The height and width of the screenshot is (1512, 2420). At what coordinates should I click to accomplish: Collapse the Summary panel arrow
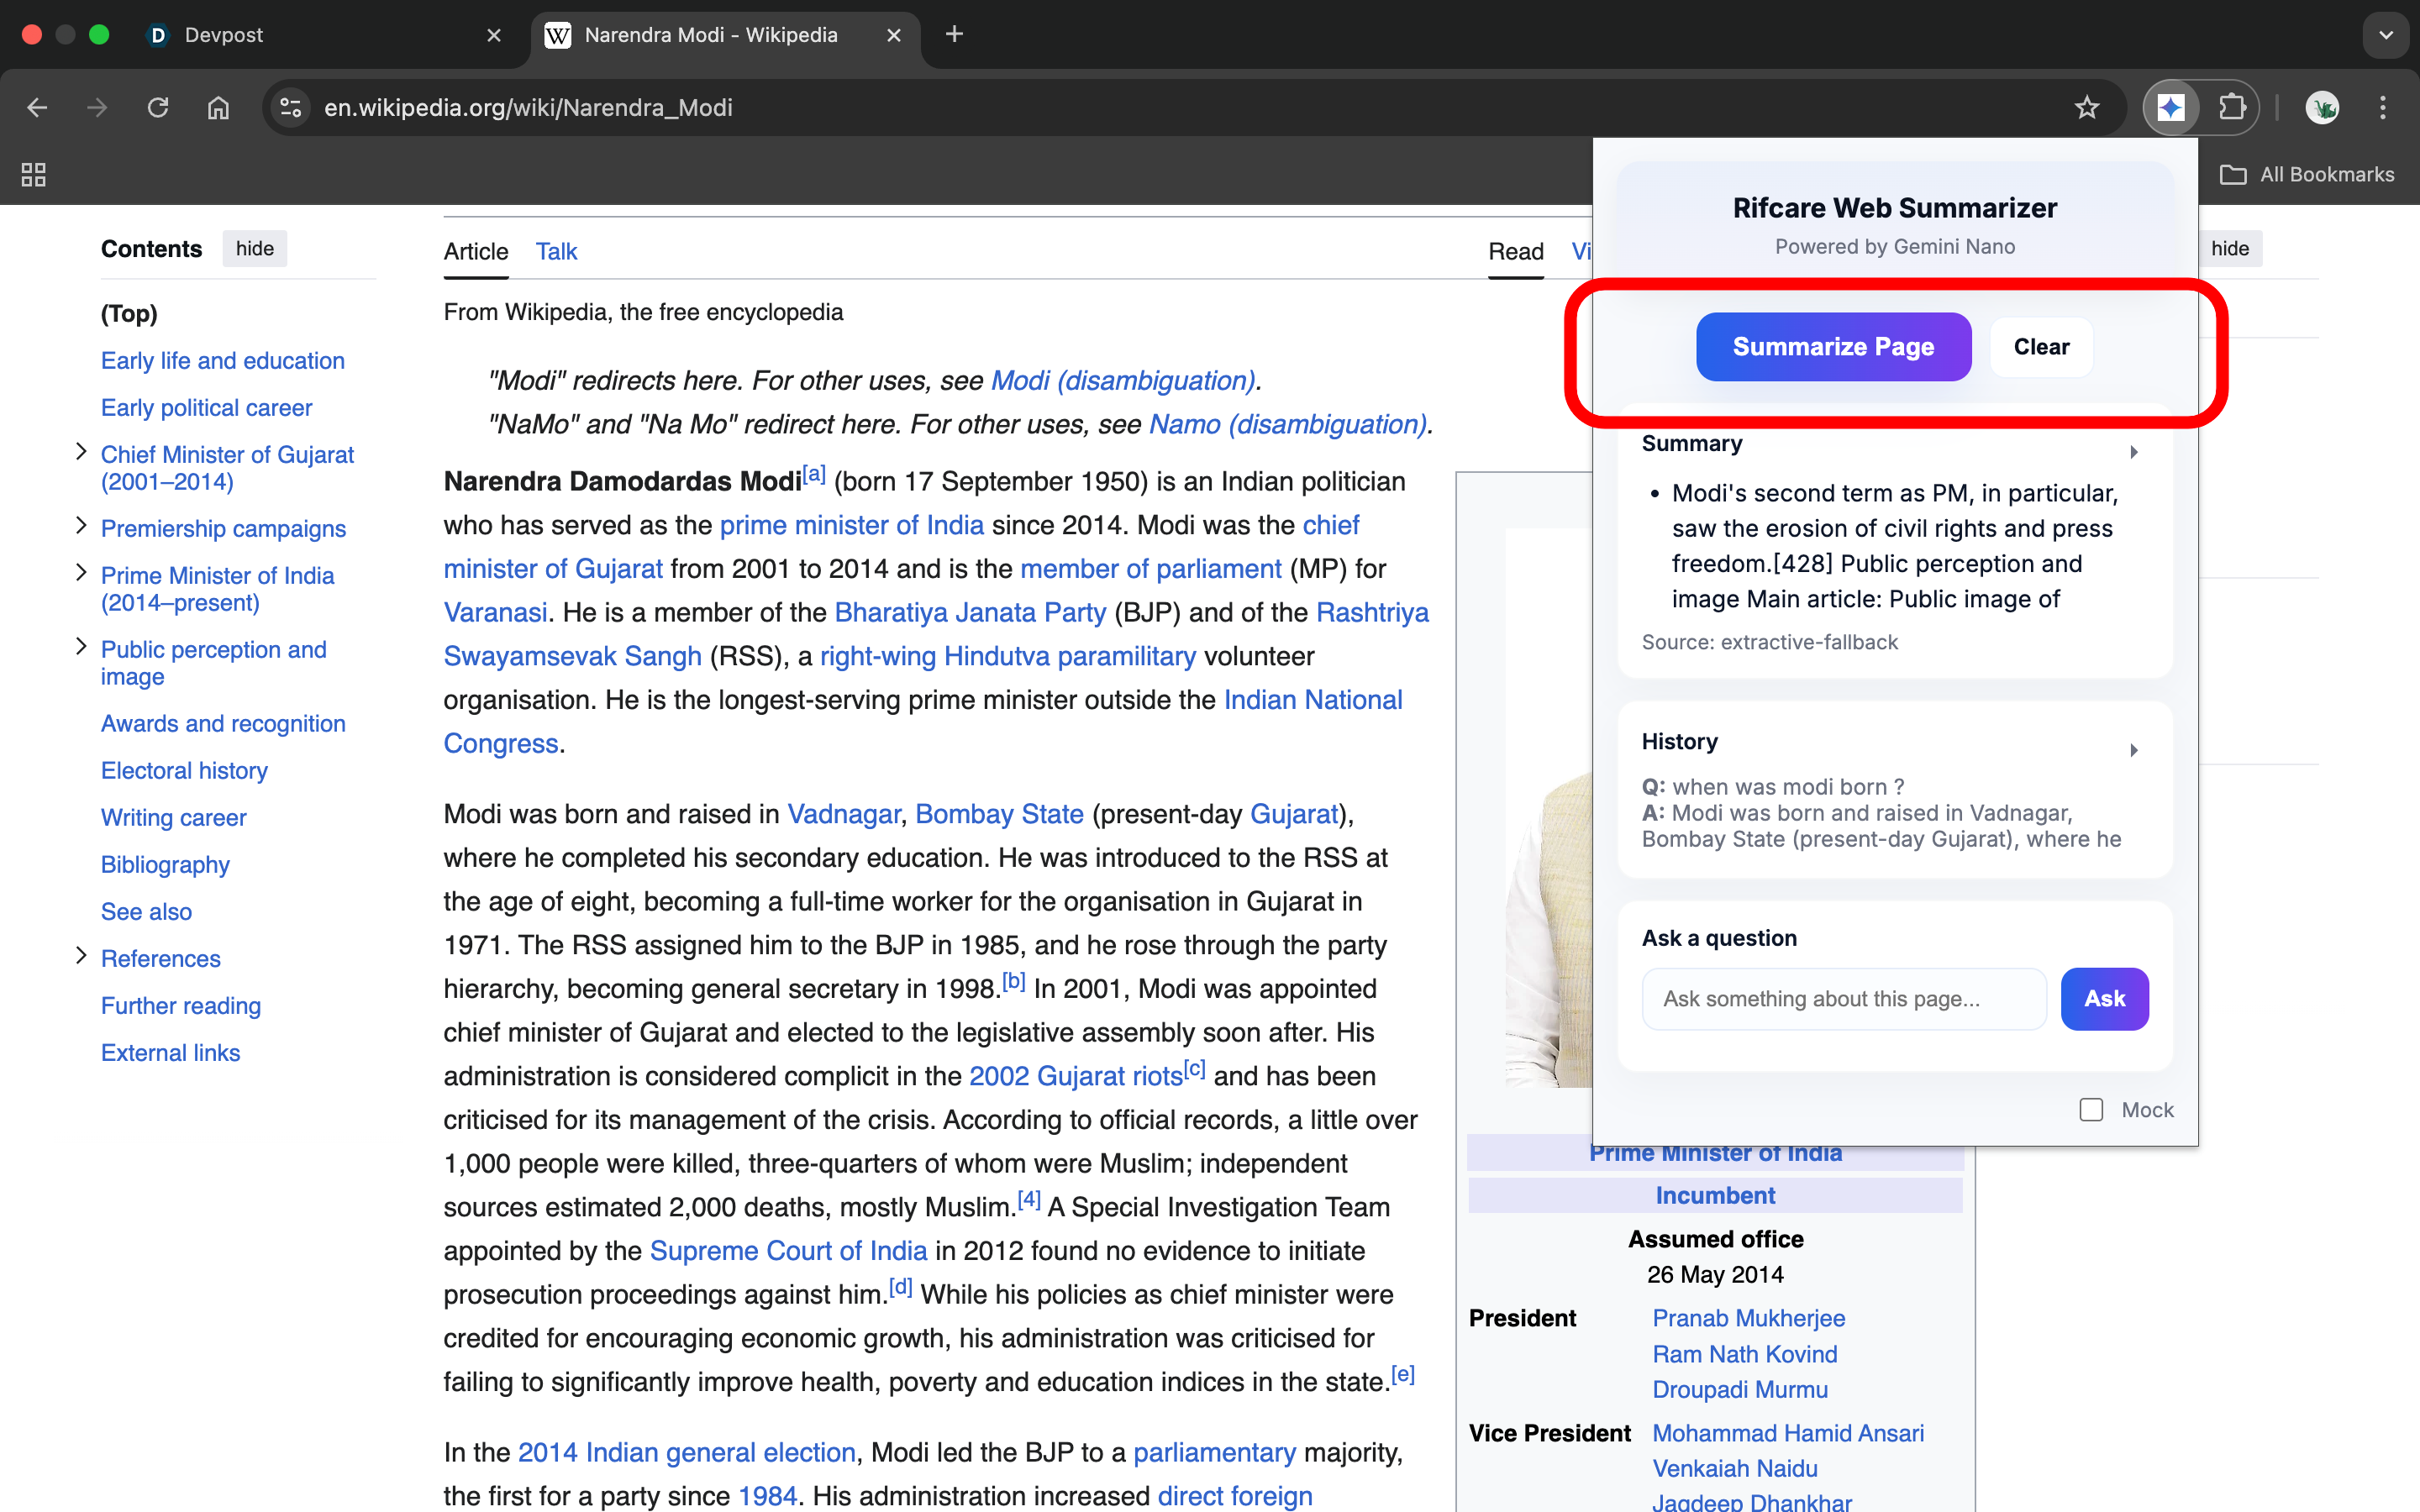click(x=2133, y=452)
